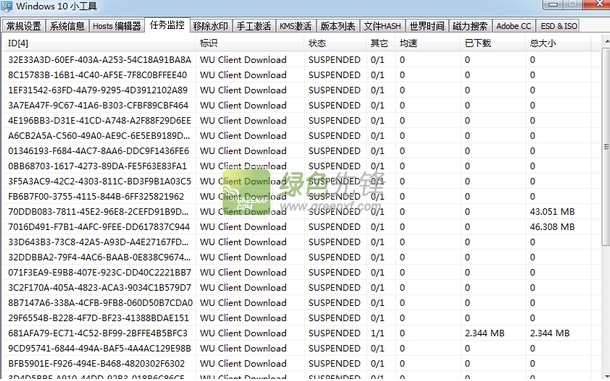
Task: Select the 文件HASH tab
Action: 382,26
